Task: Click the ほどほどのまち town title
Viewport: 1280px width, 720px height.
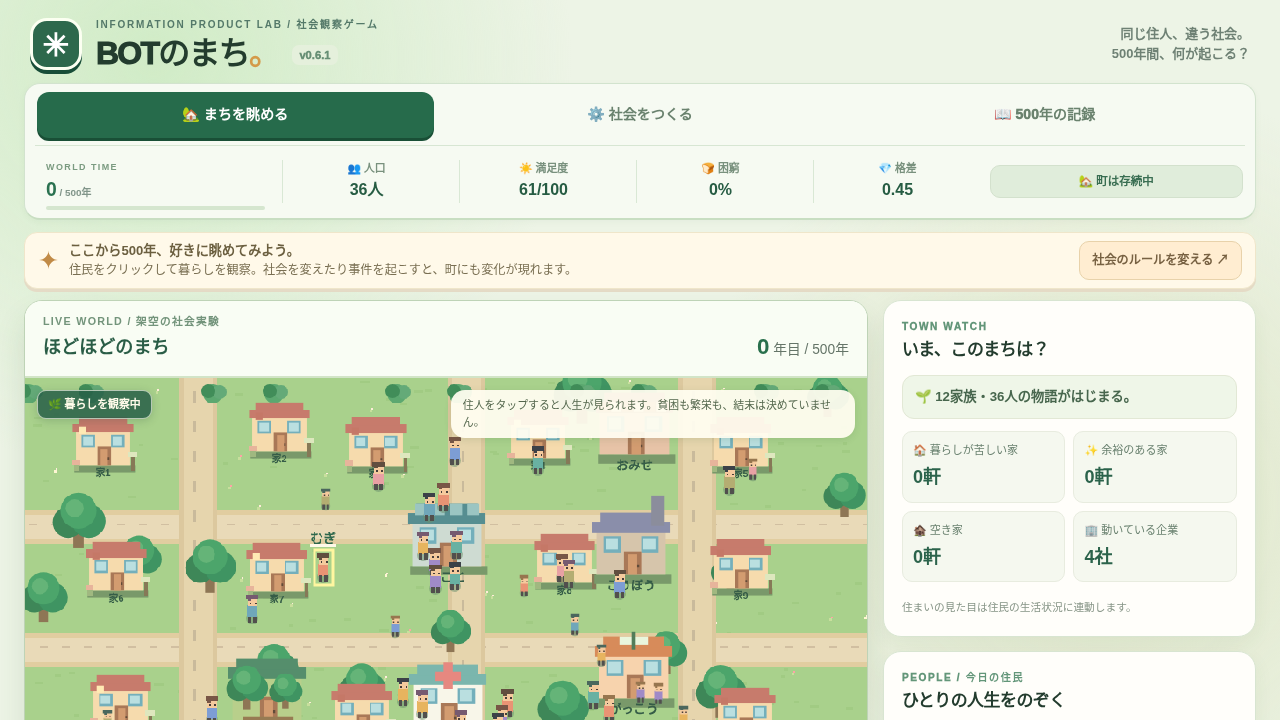Action: point(106,346)
